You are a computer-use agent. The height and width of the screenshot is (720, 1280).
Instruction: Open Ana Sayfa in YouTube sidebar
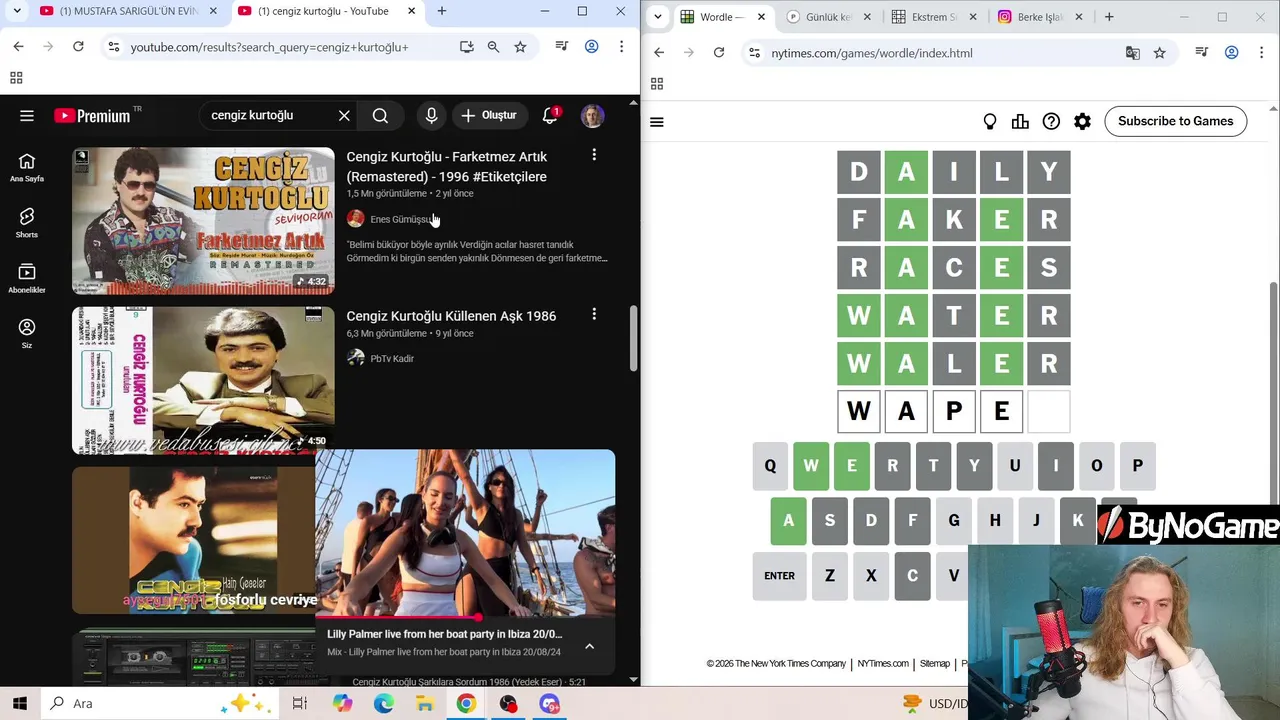click(27, 167)
